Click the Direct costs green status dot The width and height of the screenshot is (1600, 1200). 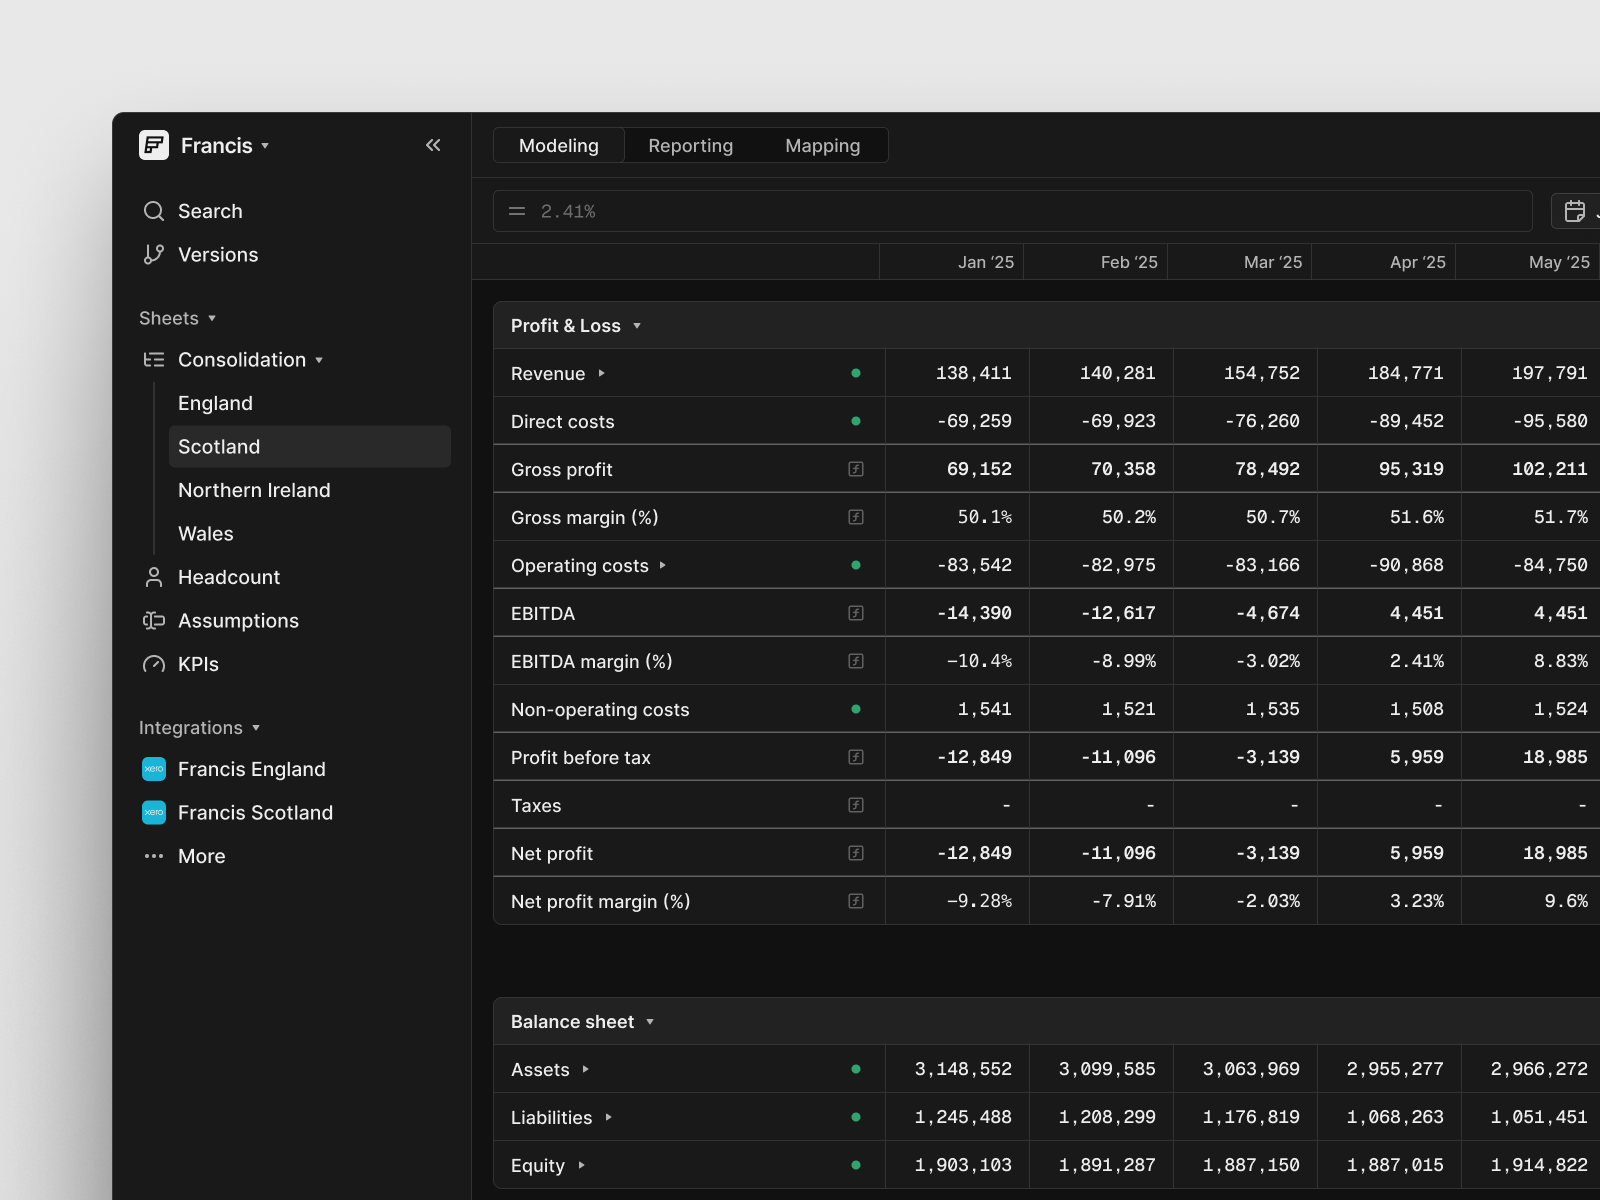click(856, 421)
